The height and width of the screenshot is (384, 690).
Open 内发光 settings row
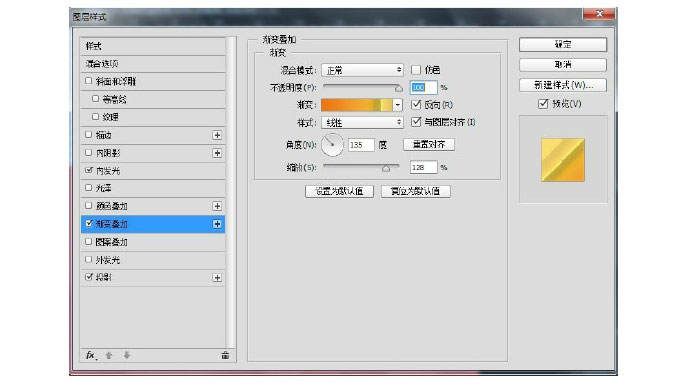click(153, 171)
